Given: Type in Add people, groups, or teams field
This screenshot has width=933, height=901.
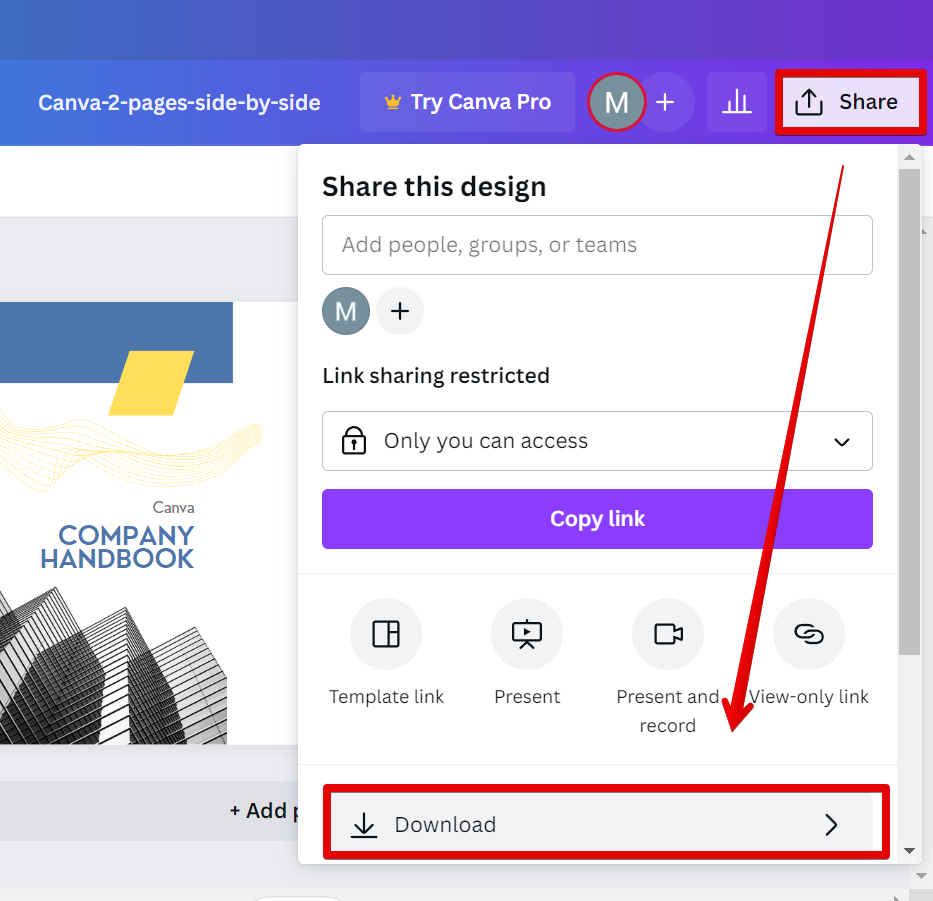Looking at the screenshot, I should (x=597, y=245).
